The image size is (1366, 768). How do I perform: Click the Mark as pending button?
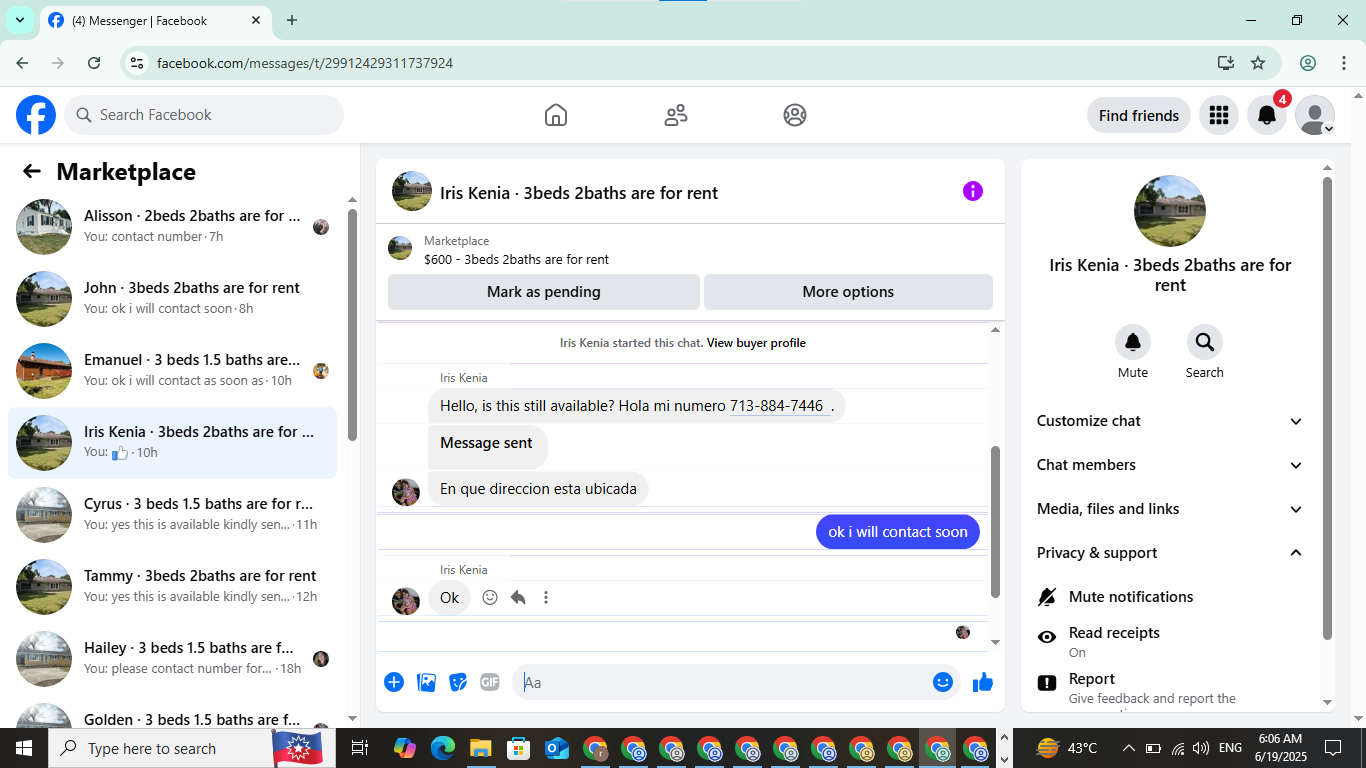[544, 292]
